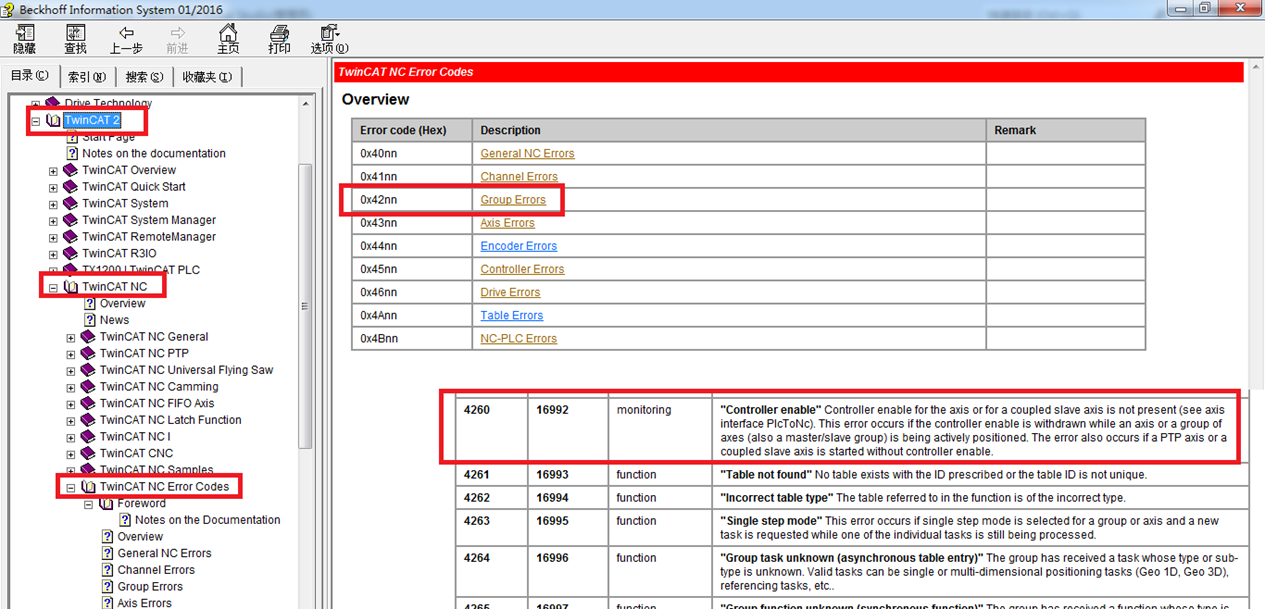Collapse the TwinCAT 2 tree node
This screenshot has height=609, width=1265.
(x=35, y=120)
